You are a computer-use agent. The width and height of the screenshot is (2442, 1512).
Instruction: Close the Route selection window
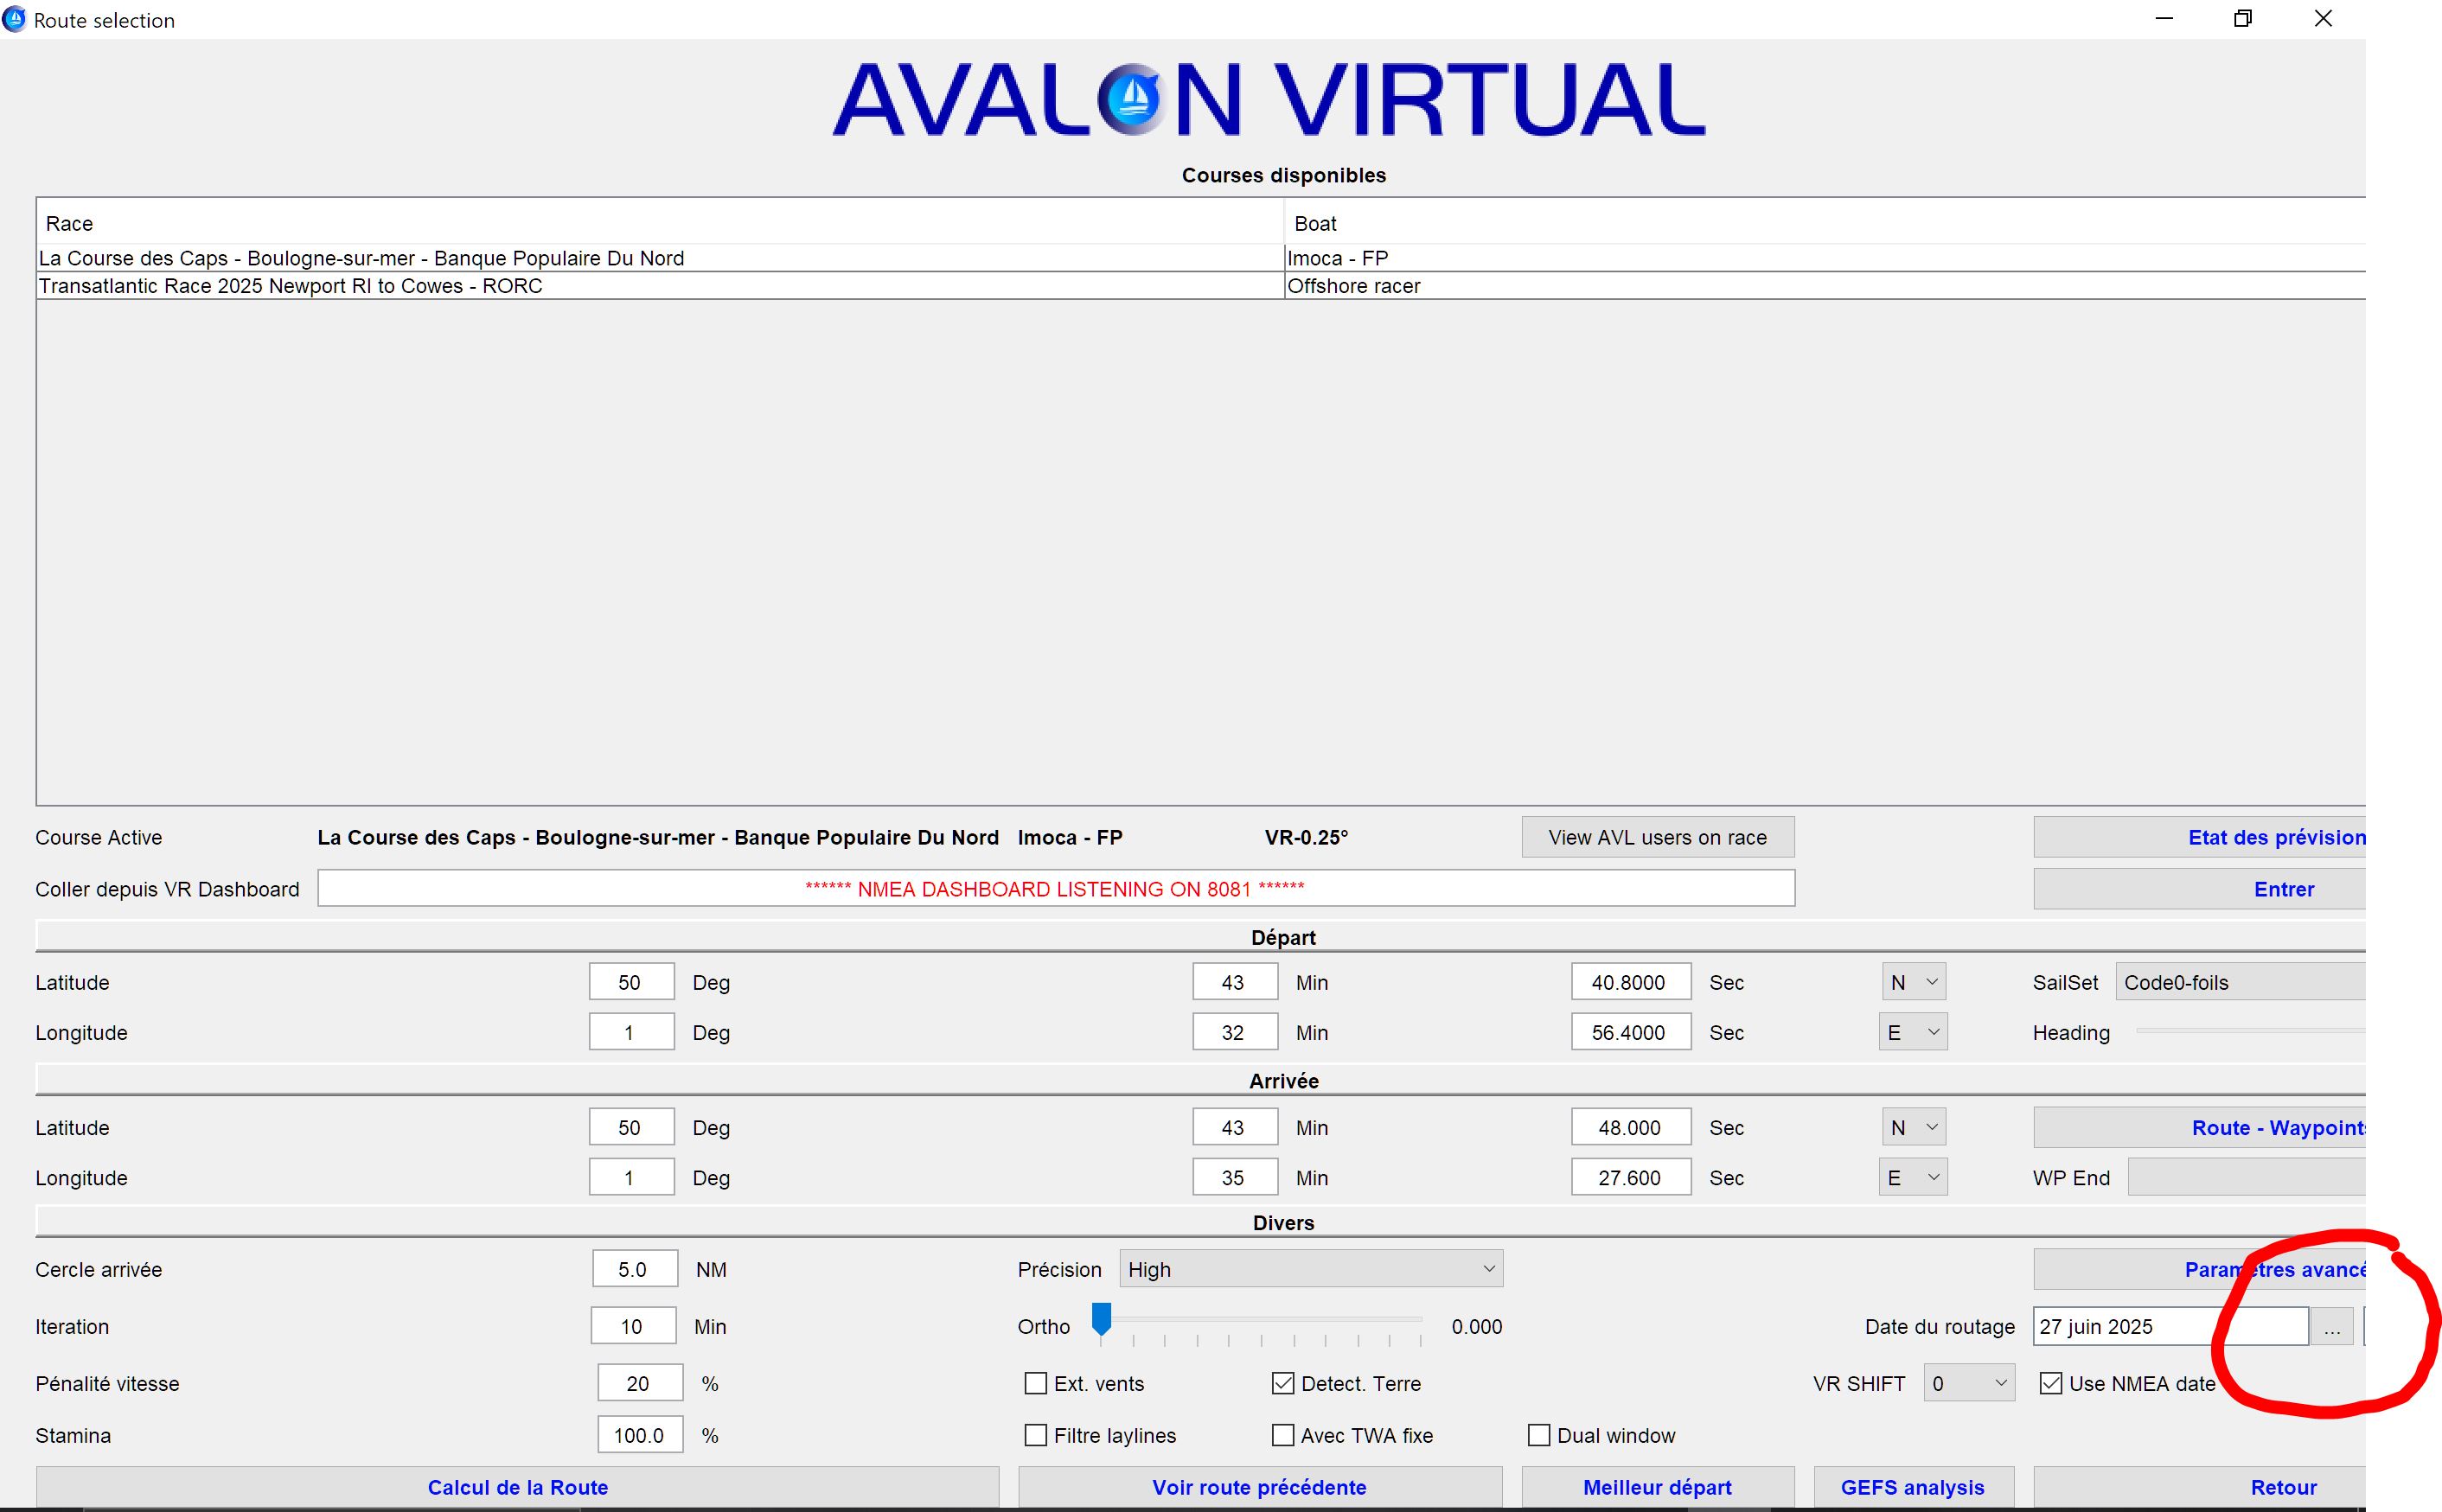tap(2323, 19)
